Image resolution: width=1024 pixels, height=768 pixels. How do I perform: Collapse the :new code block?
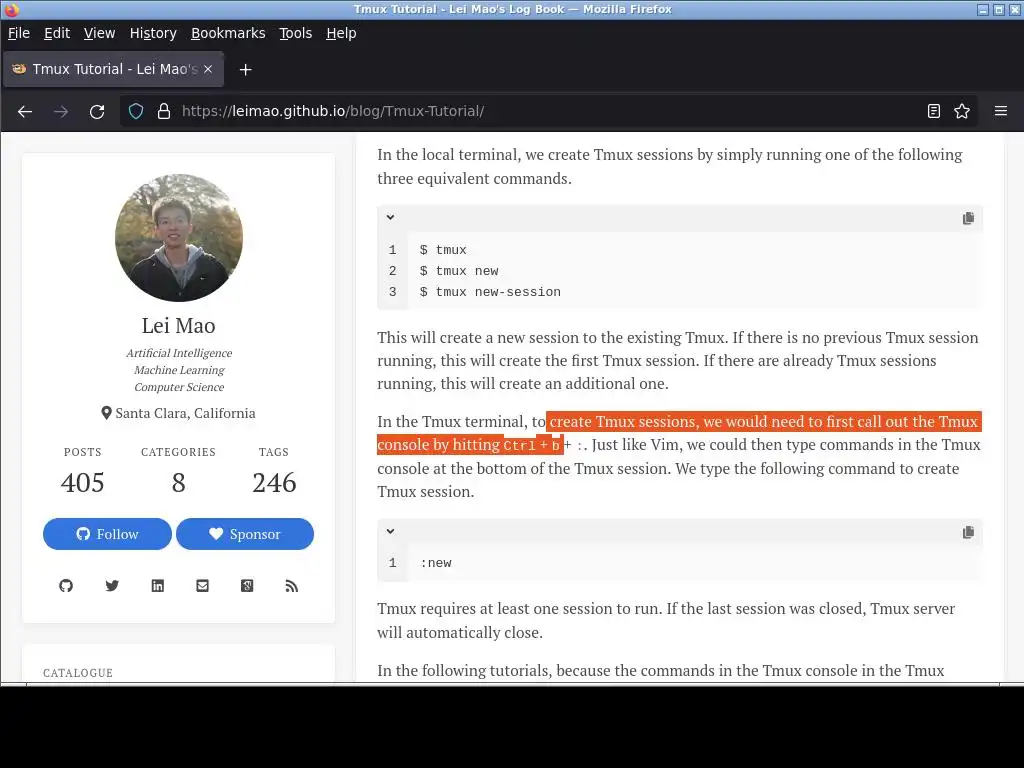[390, 532]
